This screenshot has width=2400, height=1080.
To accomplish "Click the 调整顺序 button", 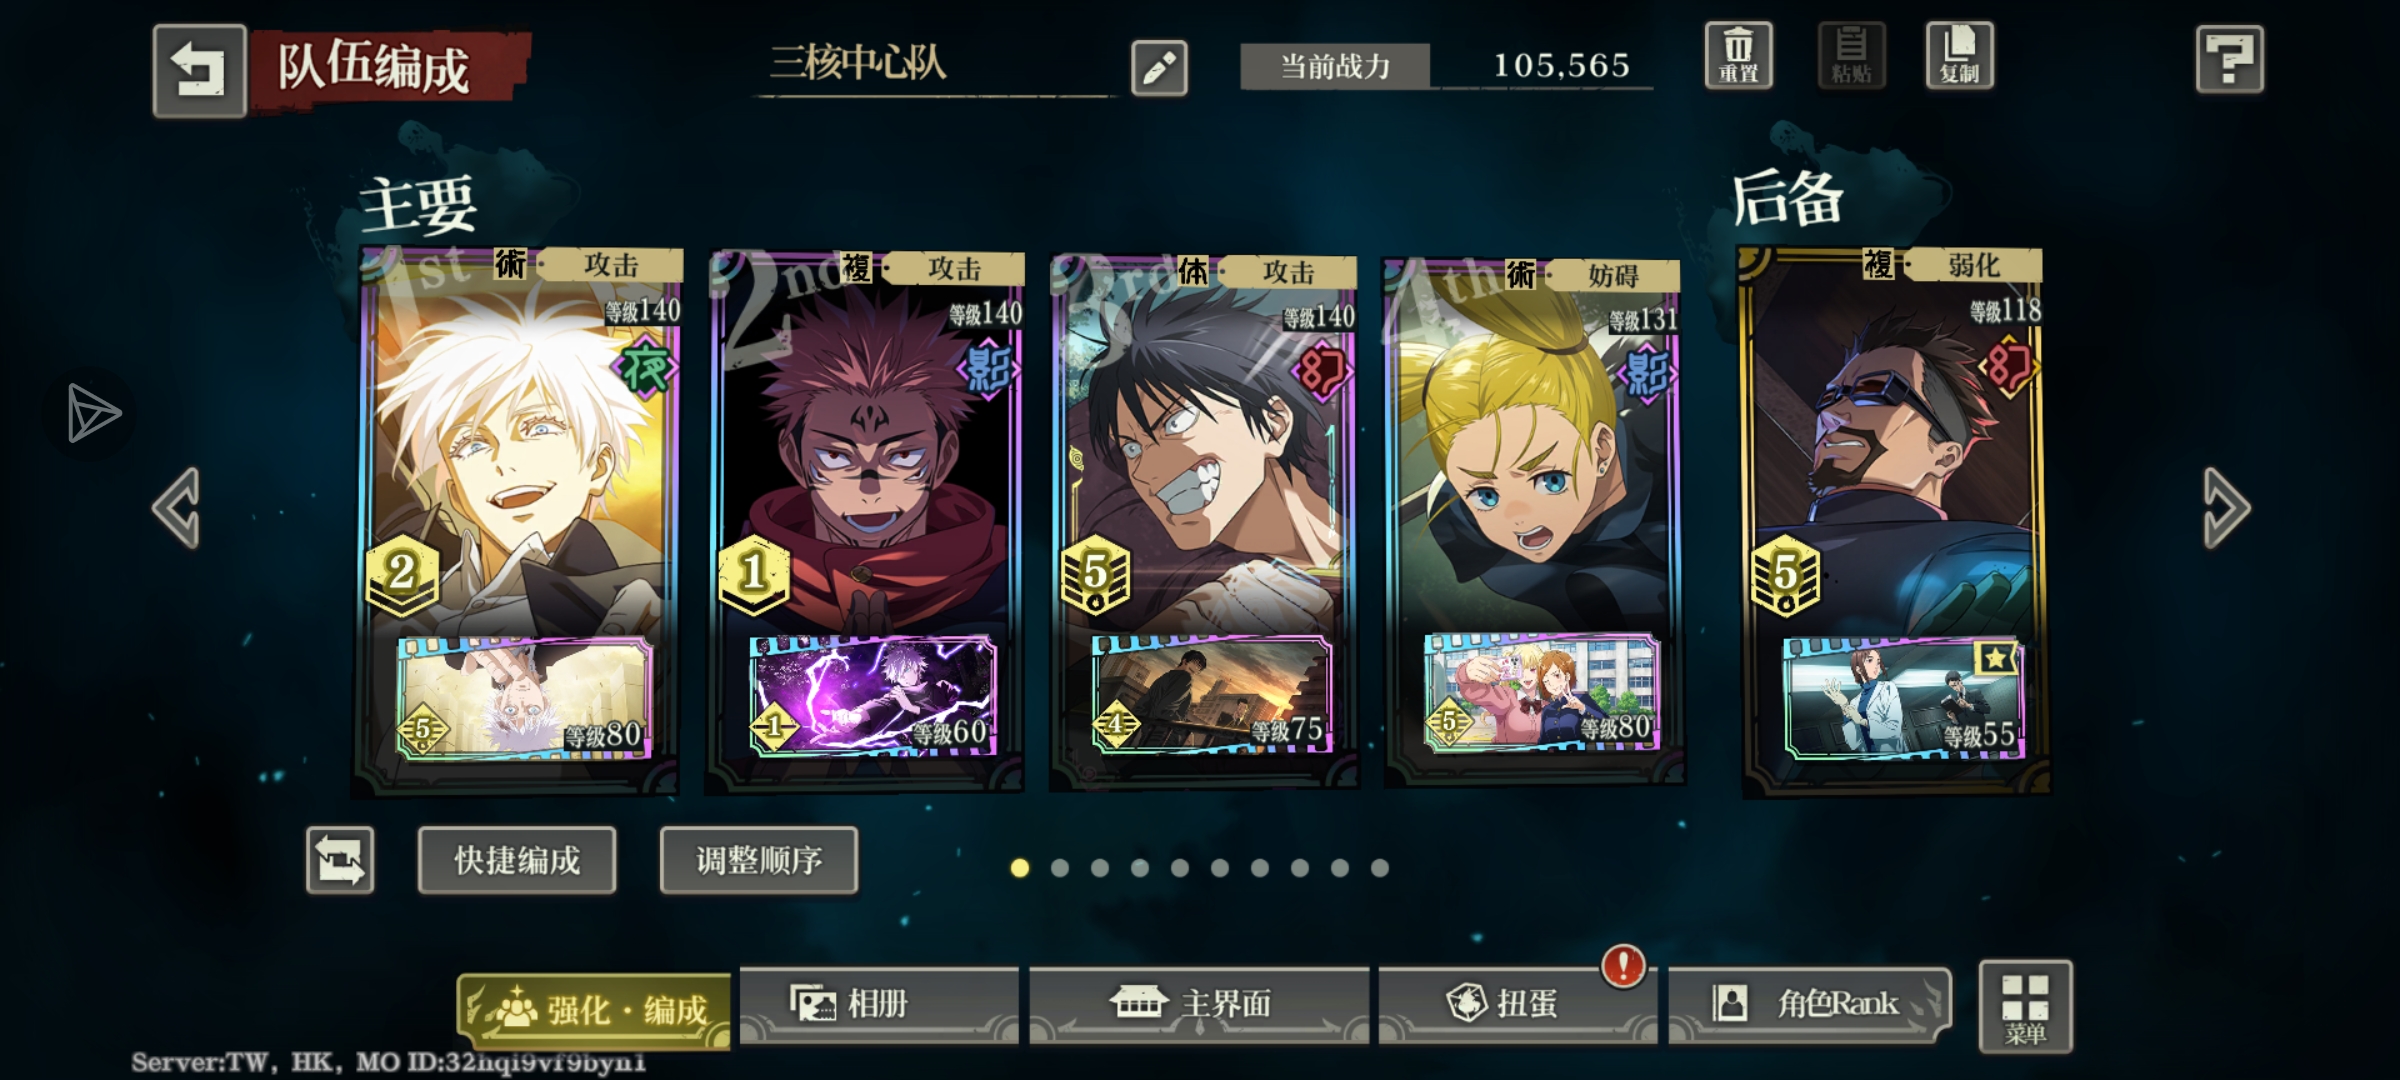I will pos(759,860).
